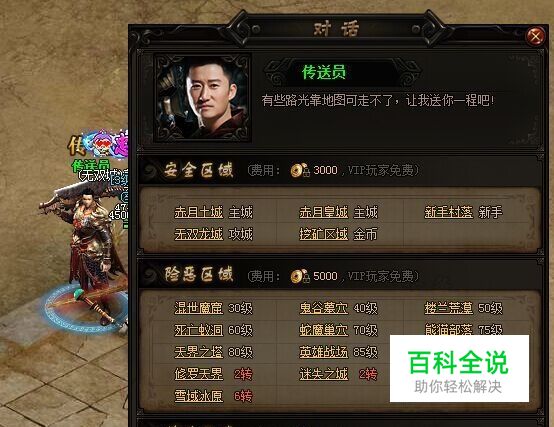Close the 对话 dialog window
Screen dimensions: 554x427
pos(536,36)
